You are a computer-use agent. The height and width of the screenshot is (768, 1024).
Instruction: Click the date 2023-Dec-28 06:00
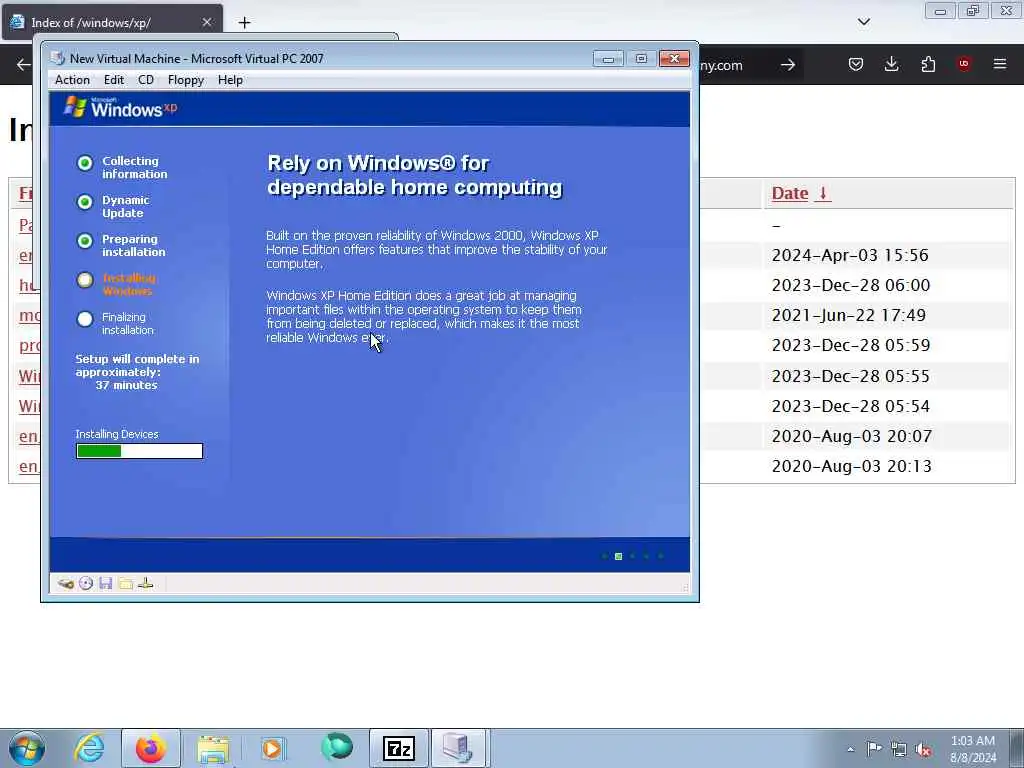click(x=850, y=285)
